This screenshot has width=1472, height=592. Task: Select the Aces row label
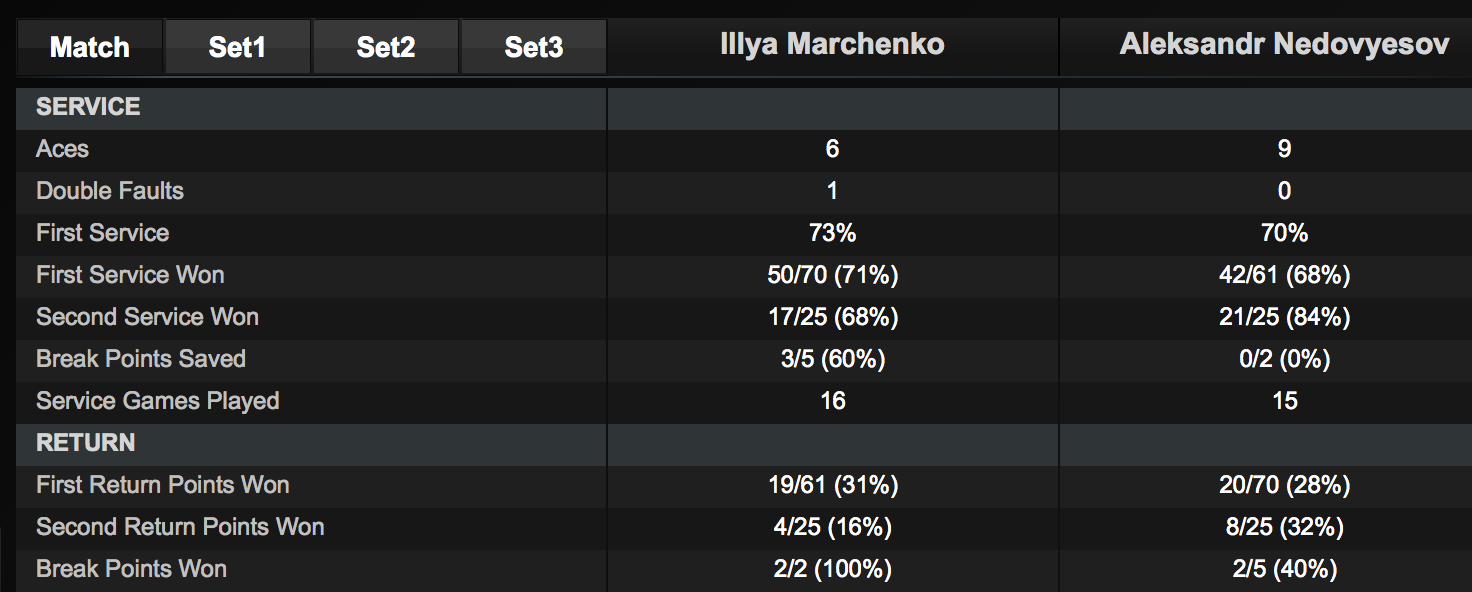[62, 149]
